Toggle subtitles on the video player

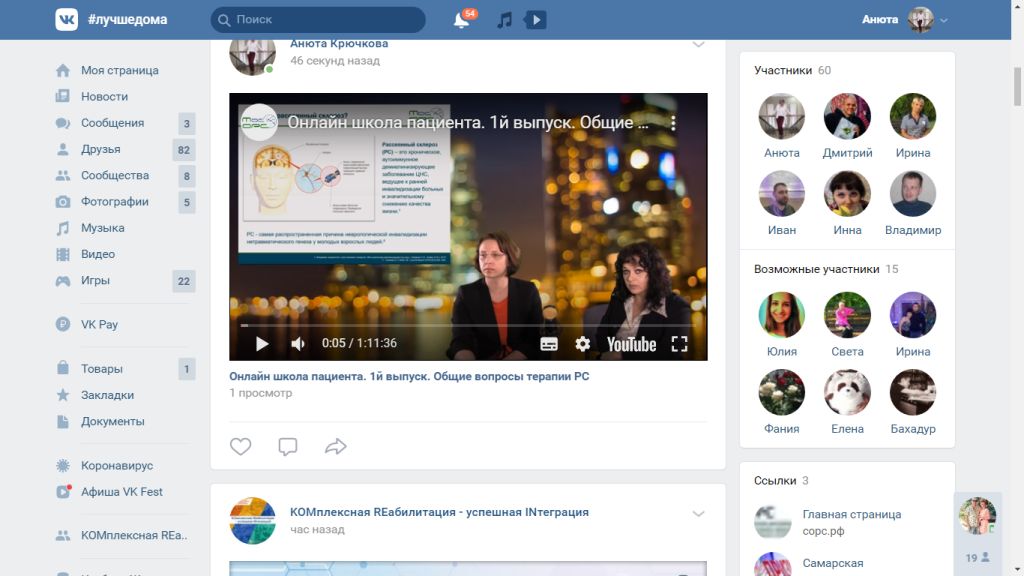[x=549, y=344]
